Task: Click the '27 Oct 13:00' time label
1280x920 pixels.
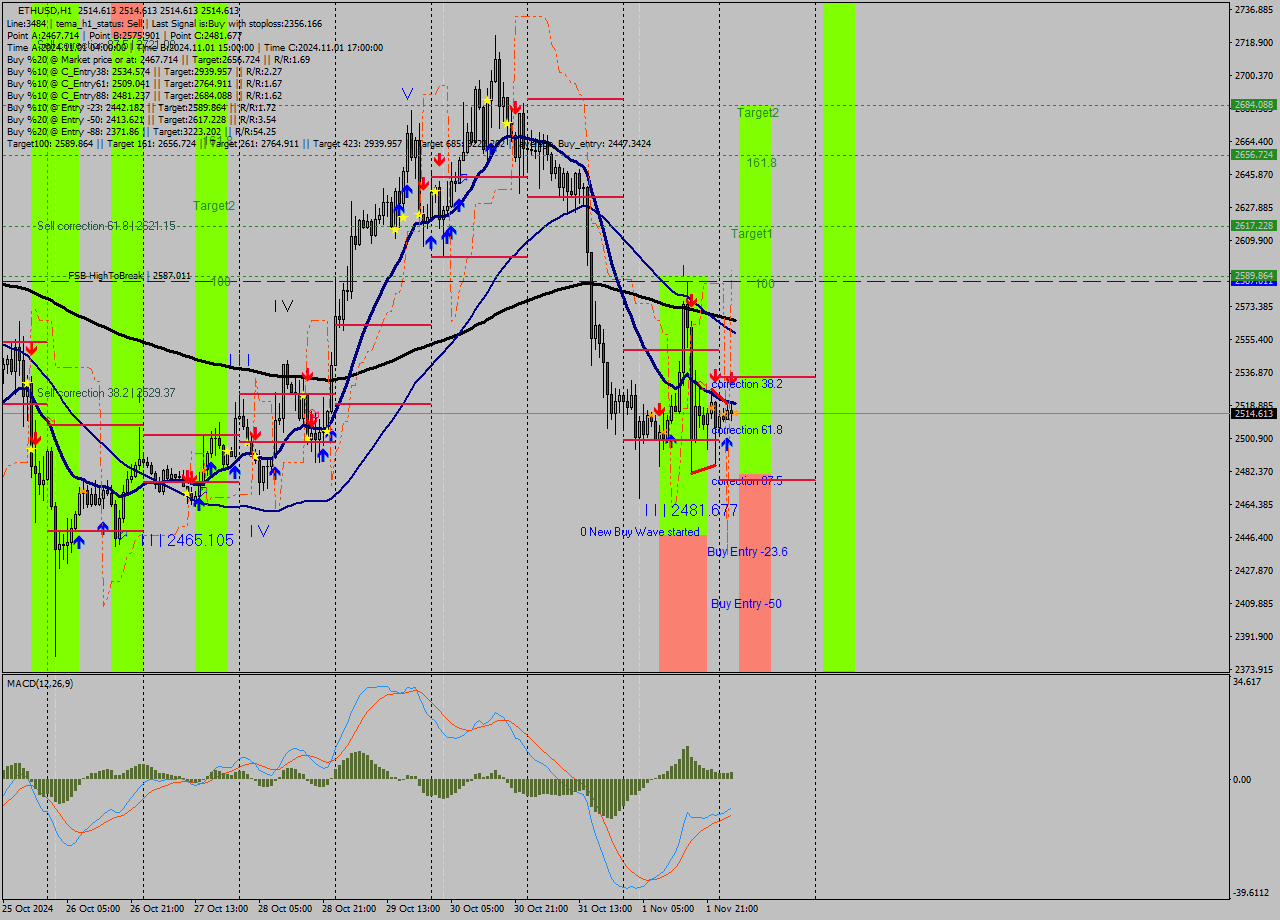Action: click(x=220, y=909)
